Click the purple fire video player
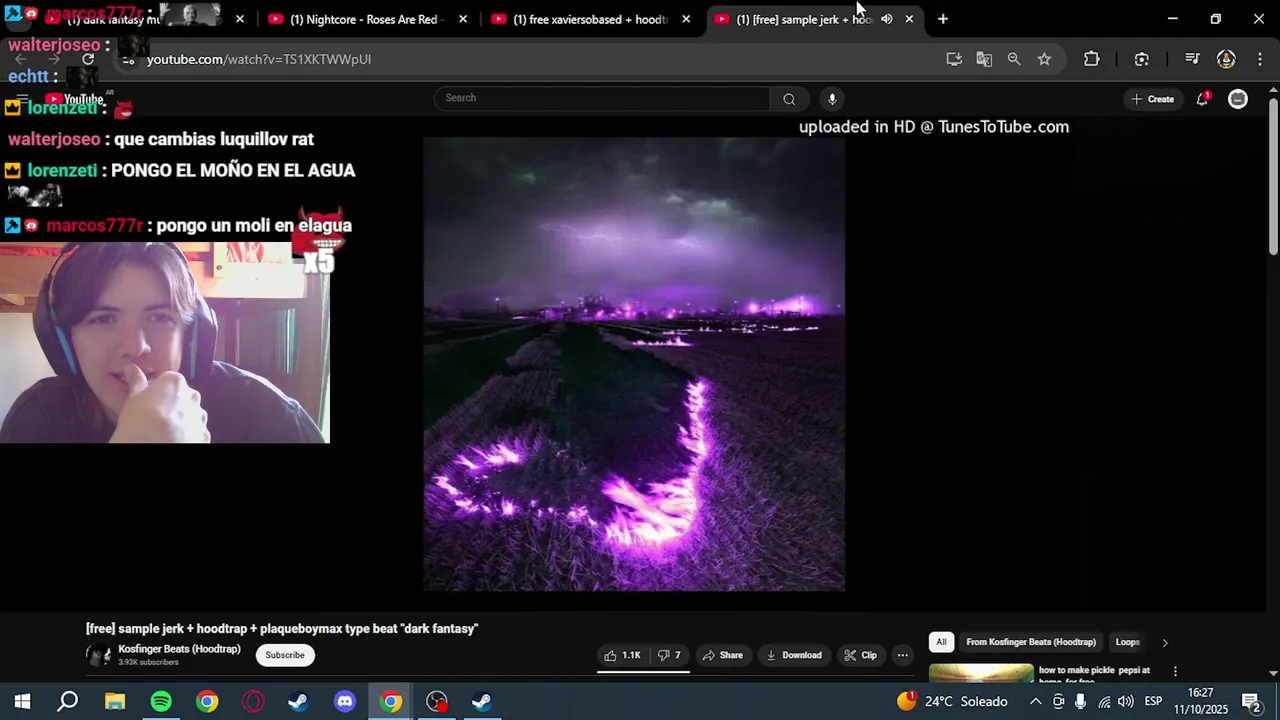The image size is (1280, 720). click(x=634, y=364)
